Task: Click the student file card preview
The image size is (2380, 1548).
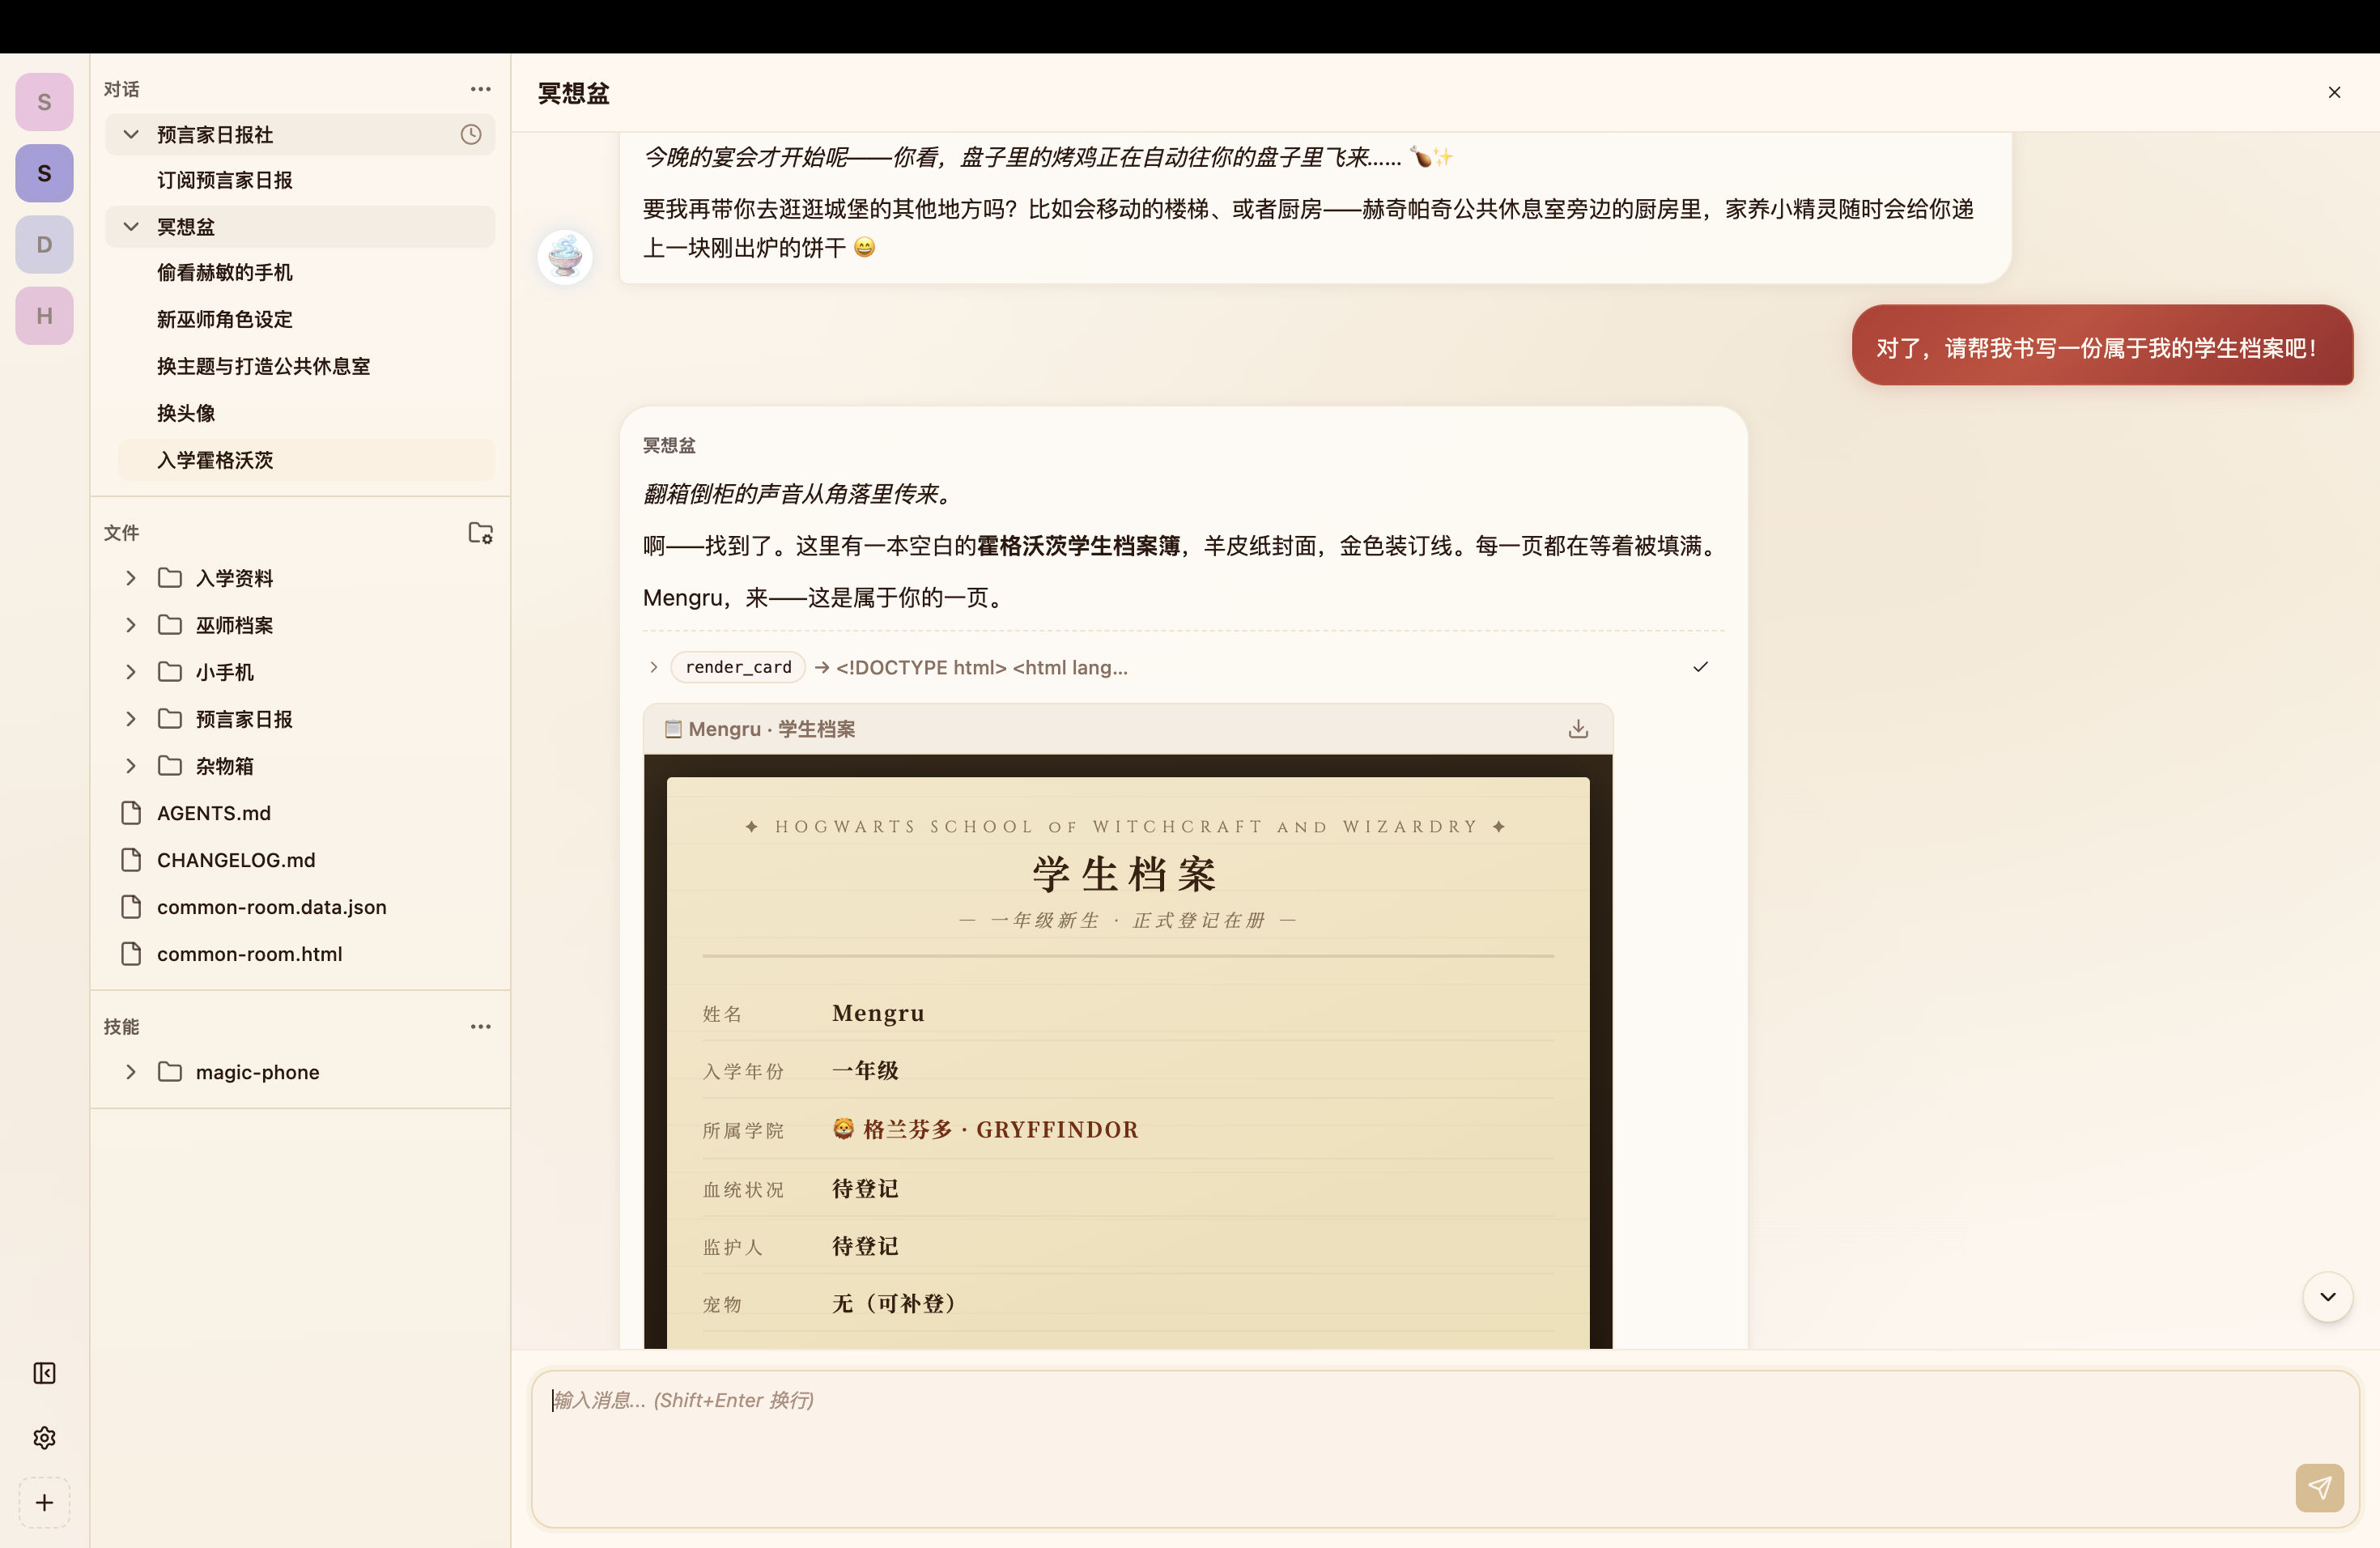Action: [x=1128, y=1051]
